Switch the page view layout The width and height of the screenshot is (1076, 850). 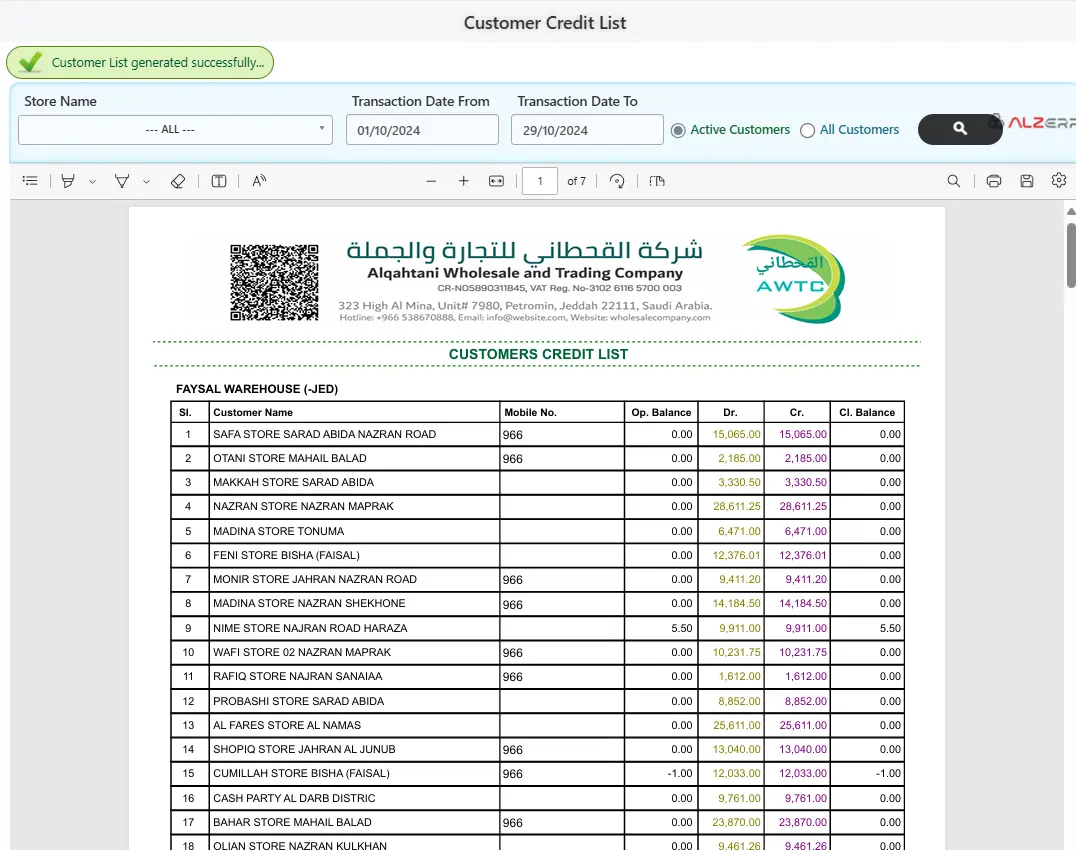(x=656, y=181)
